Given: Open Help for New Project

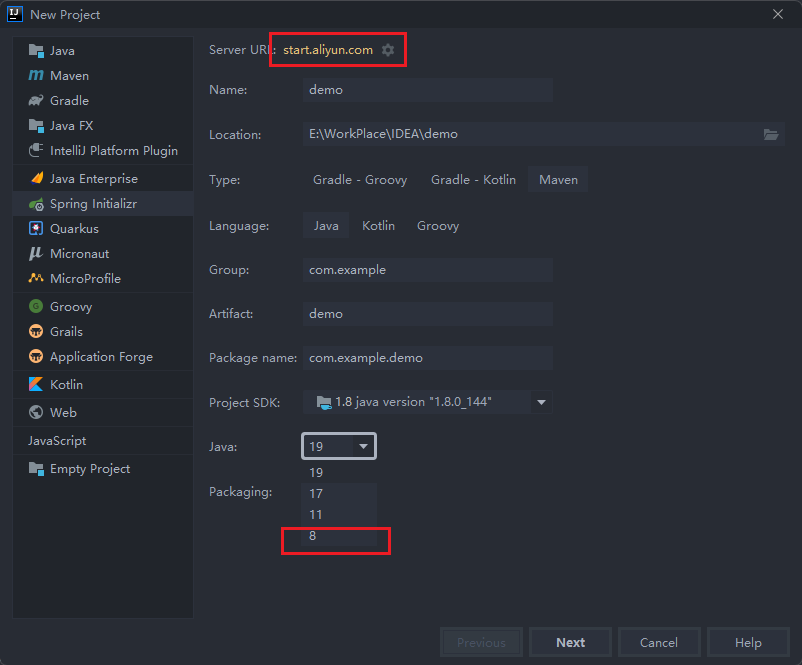Looking at the screenshot, I should click(748, 642).
